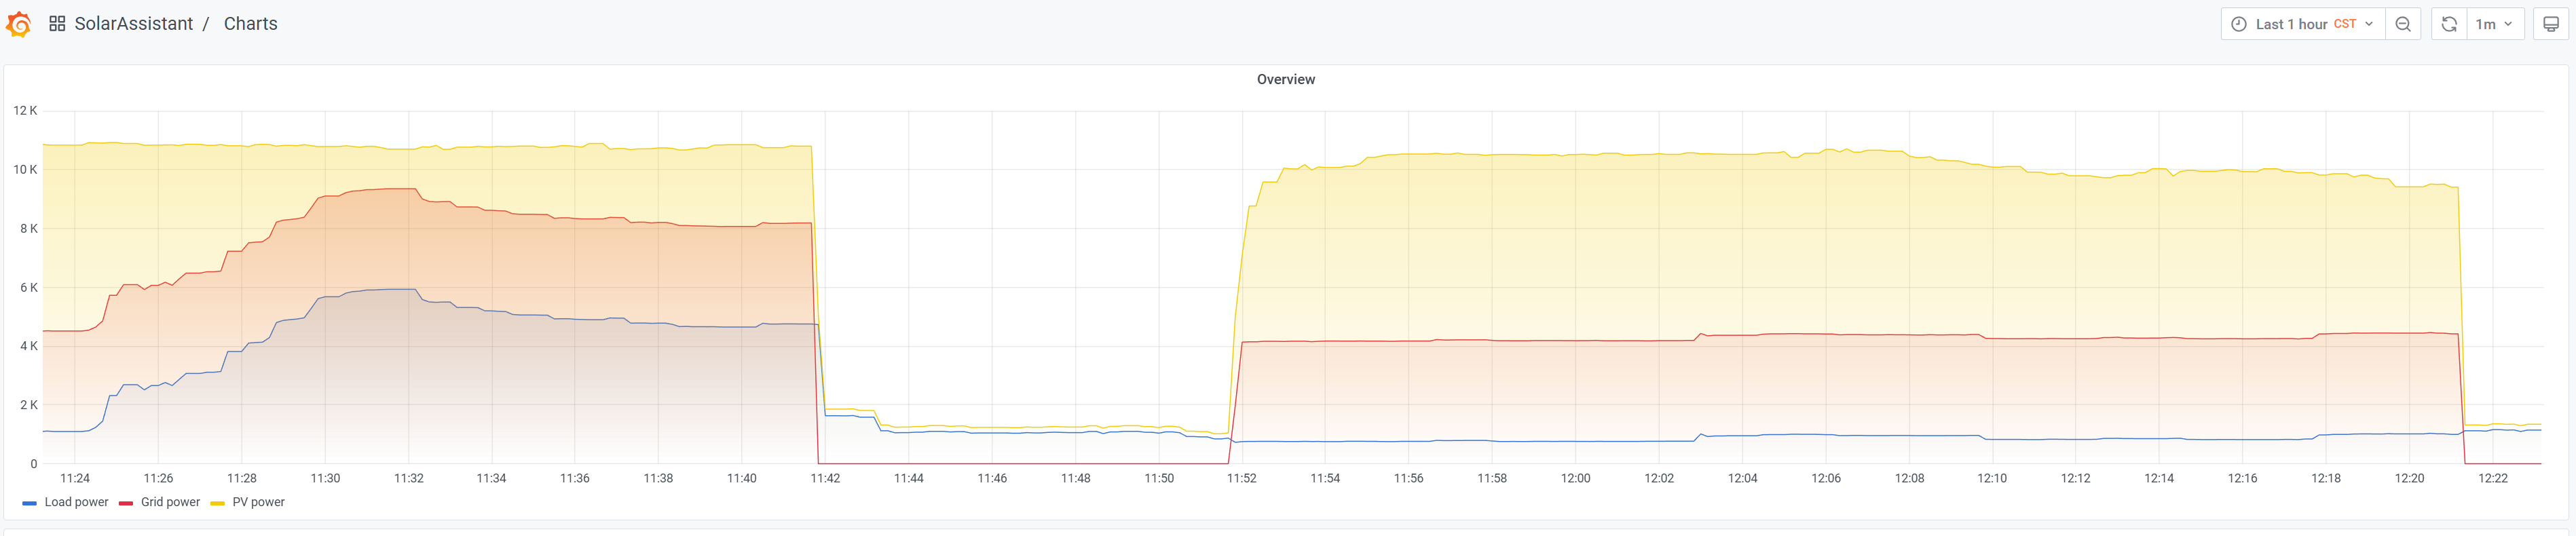The width and height of the screenshot is (2576, 536).
Task: Open the Last 1 hour time range picker
Action: point(2290,24)
